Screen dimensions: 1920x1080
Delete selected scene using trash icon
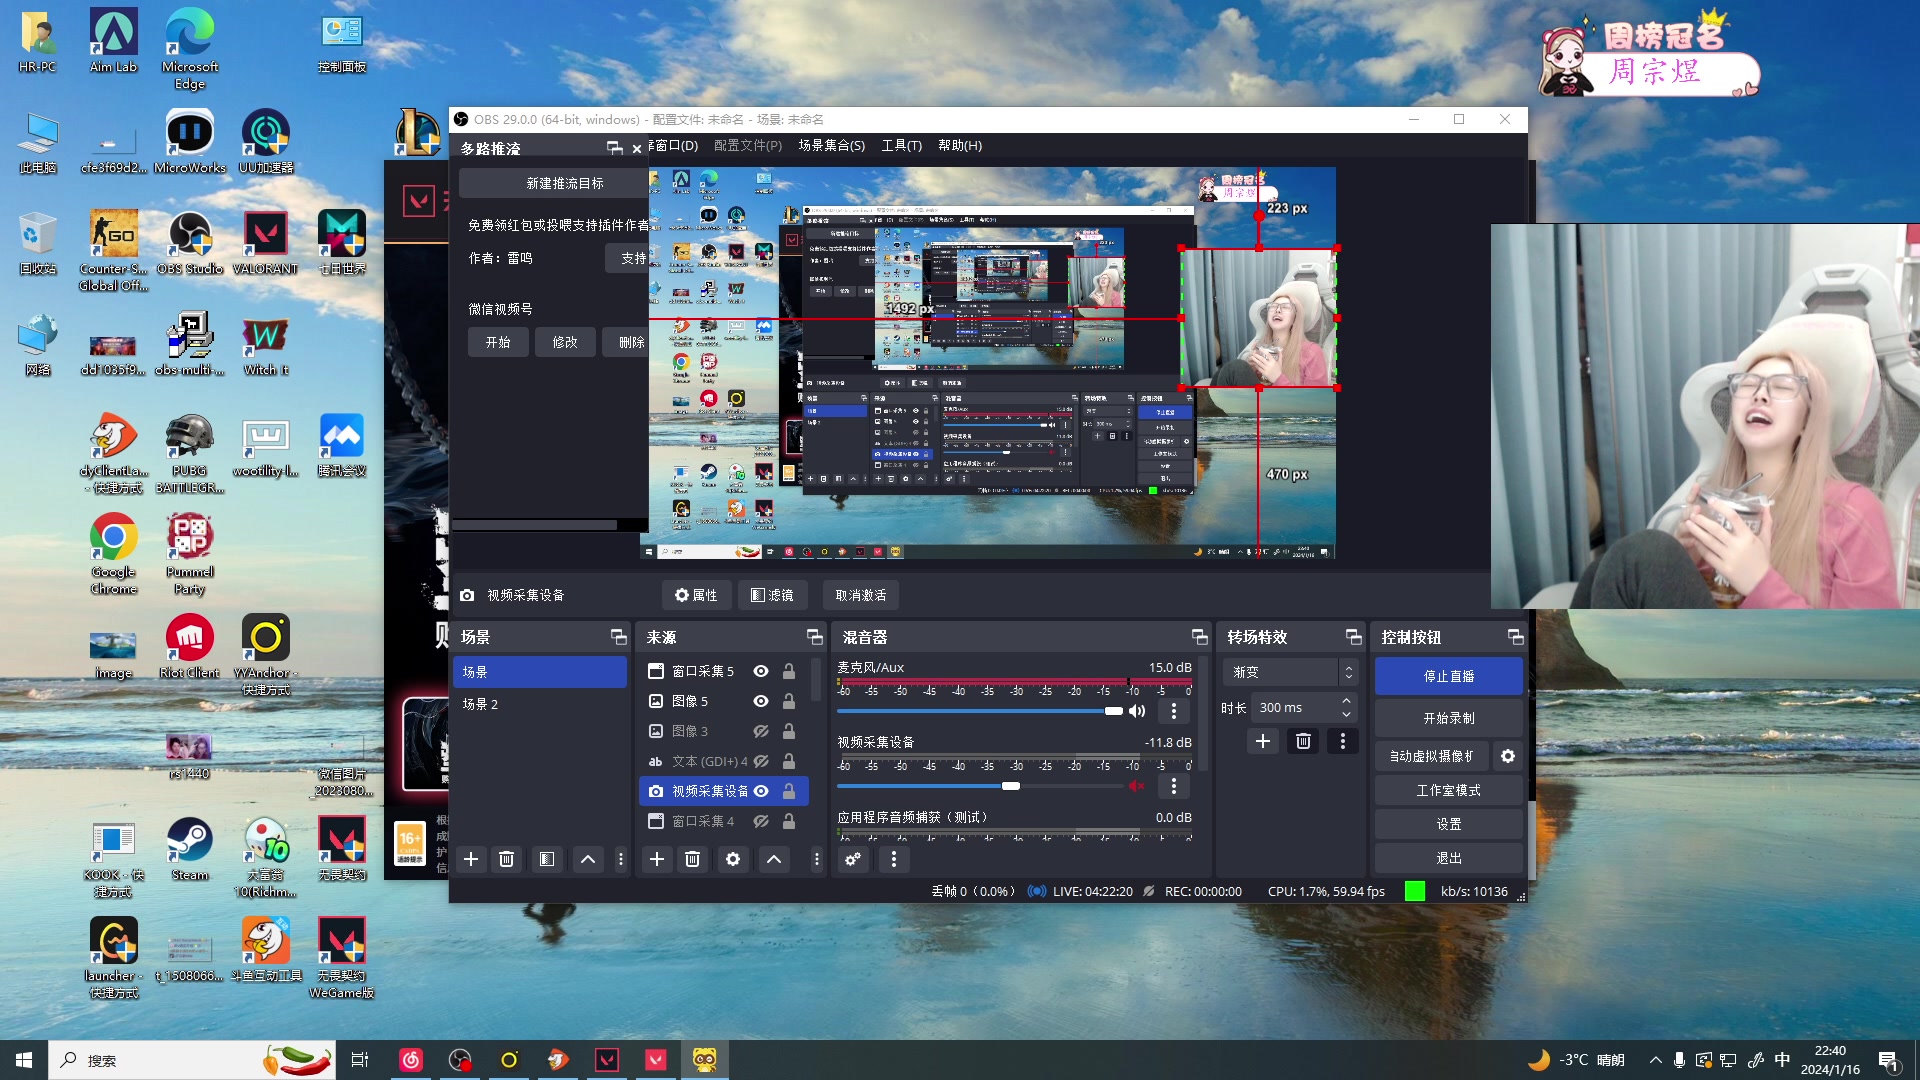tap(507, 859)
